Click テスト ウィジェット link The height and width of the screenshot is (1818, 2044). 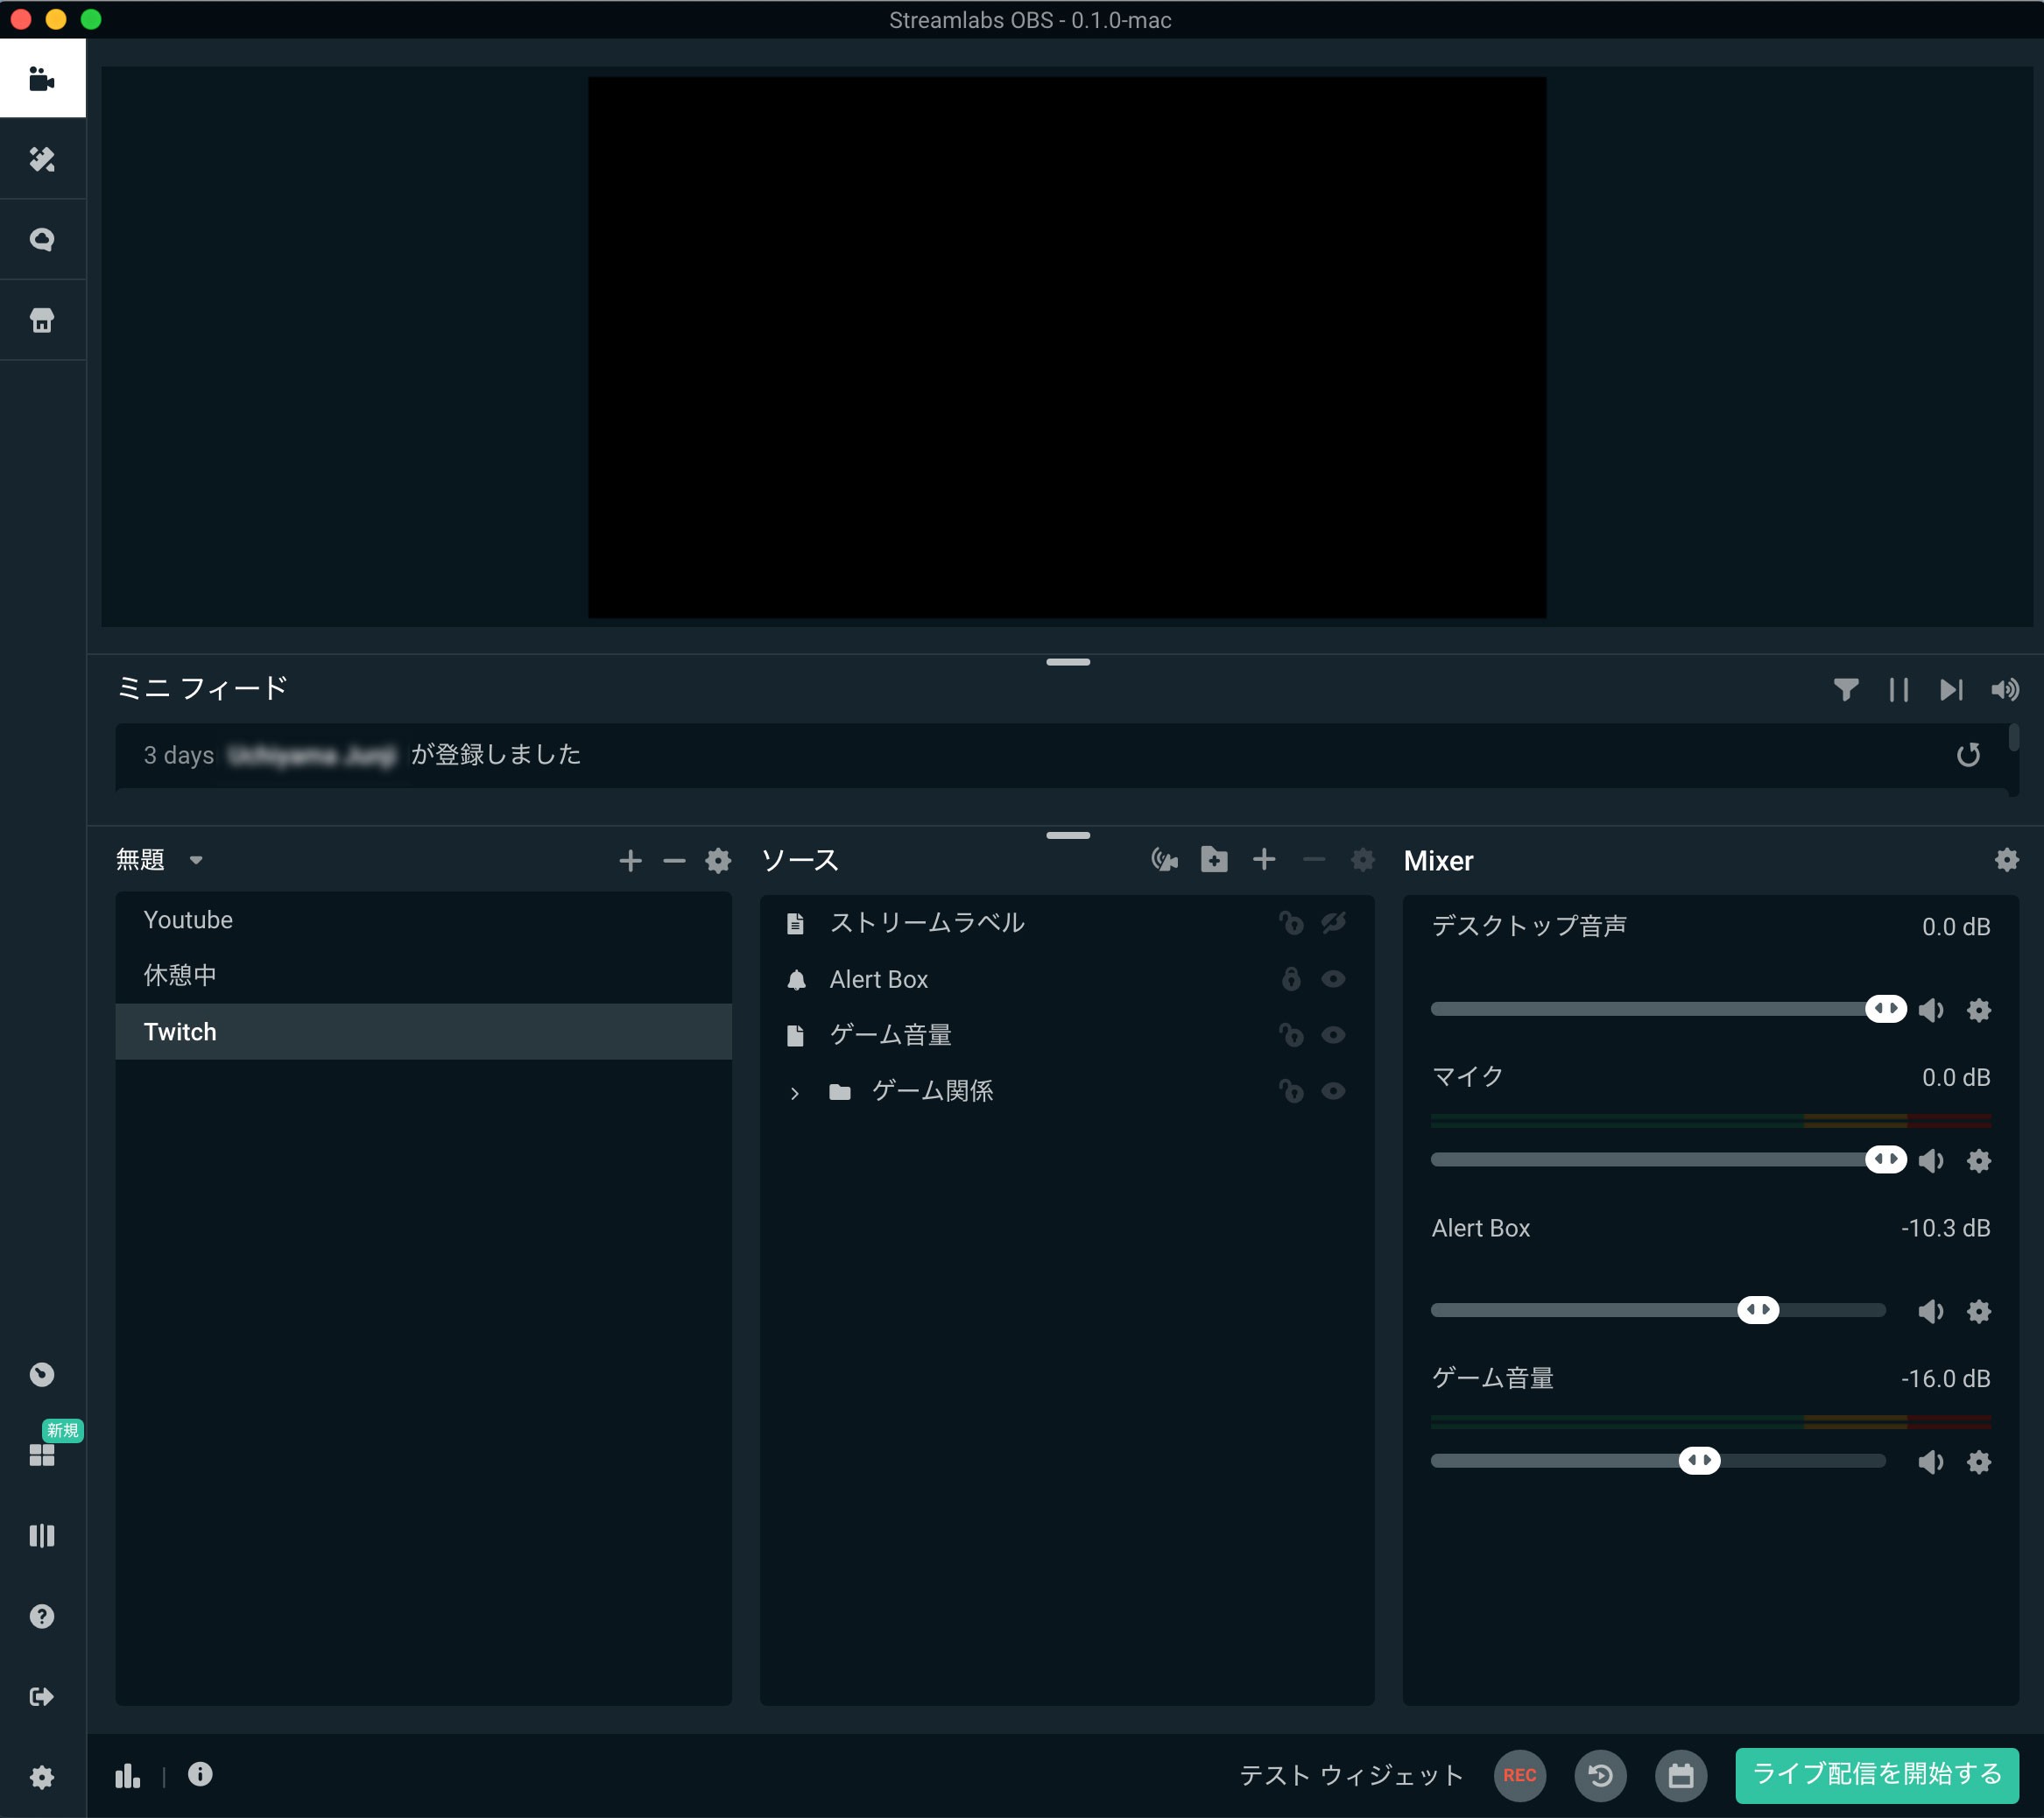coord(1351,1775)
